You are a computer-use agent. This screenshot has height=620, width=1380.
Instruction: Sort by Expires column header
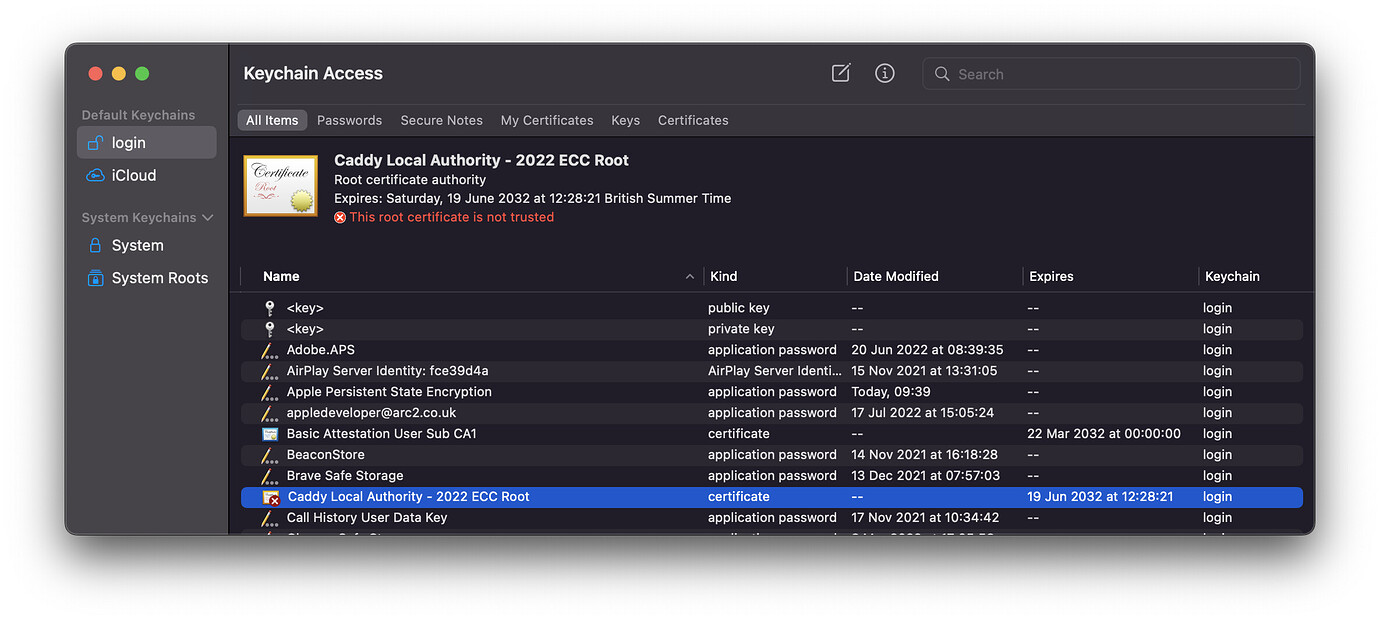1050,276
